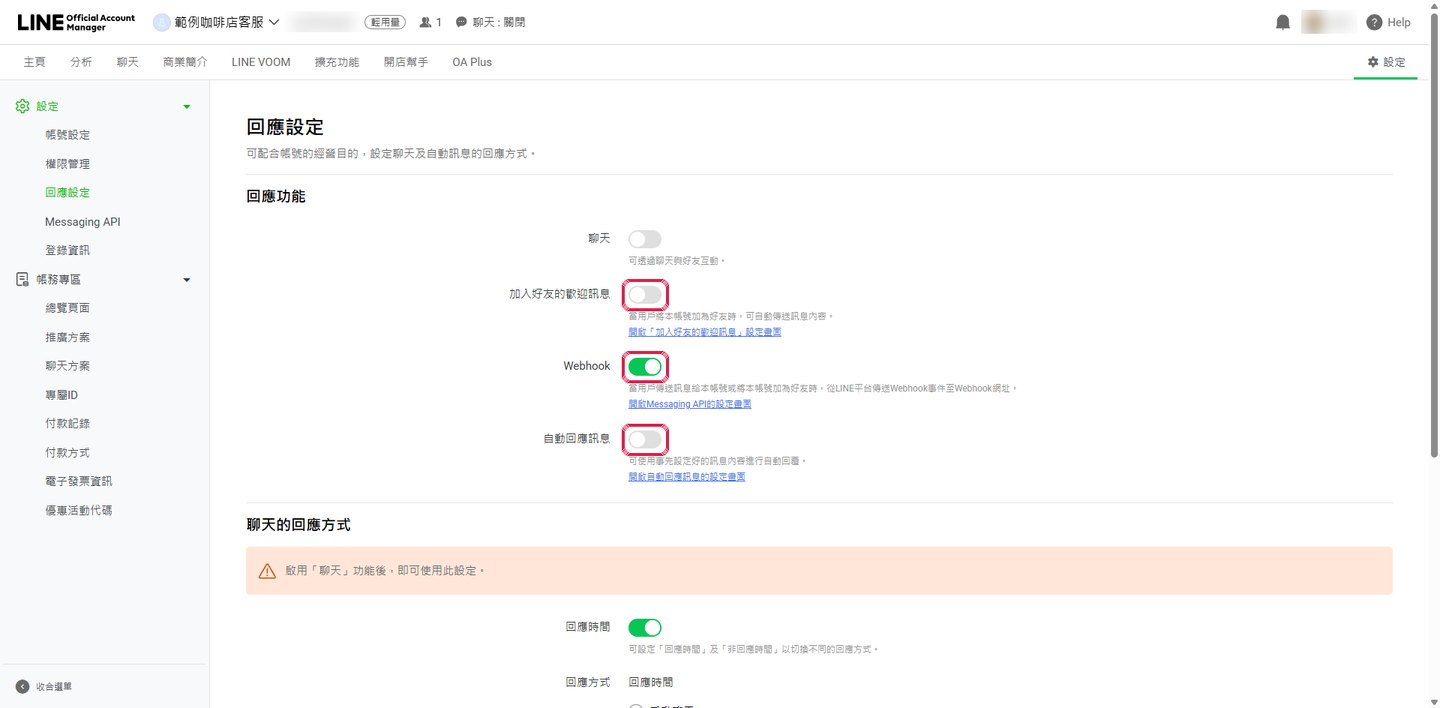Open the 擴充功能 tab
Screen dimensions: 1440x708
point(337,62)
